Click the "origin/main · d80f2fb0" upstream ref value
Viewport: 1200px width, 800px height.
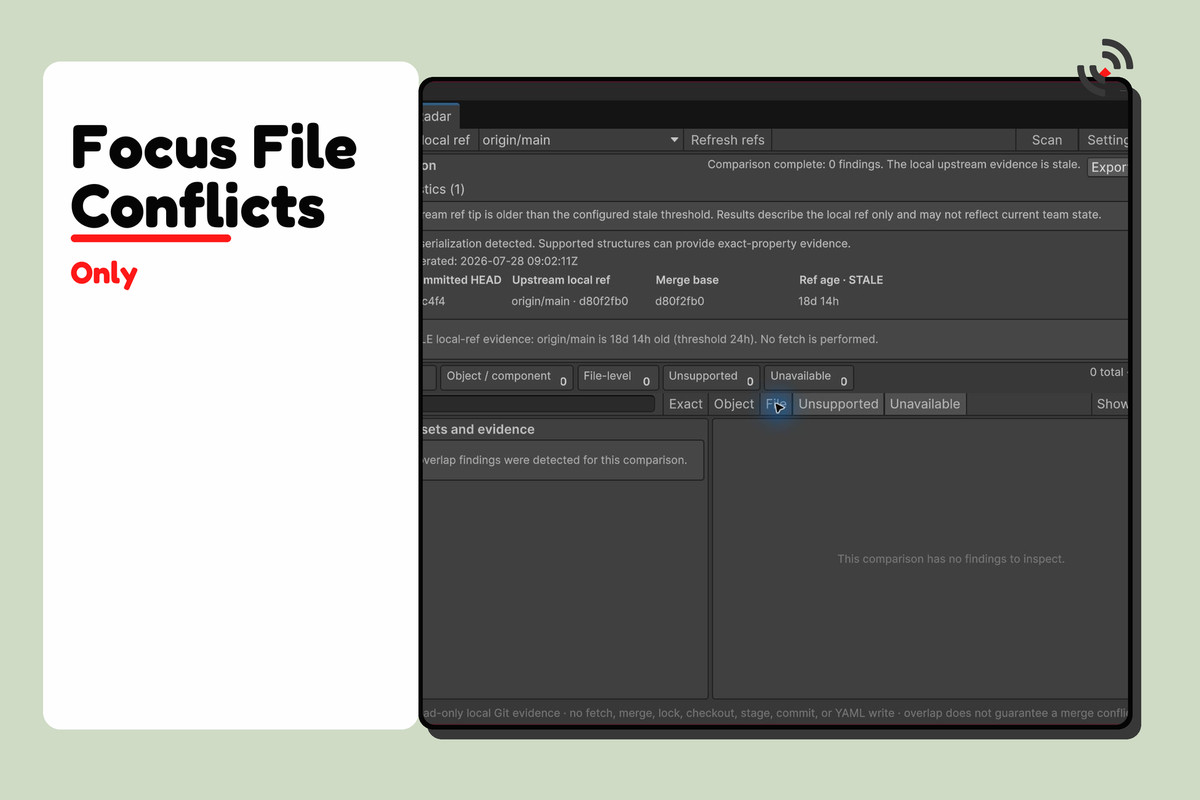(570, 301)
